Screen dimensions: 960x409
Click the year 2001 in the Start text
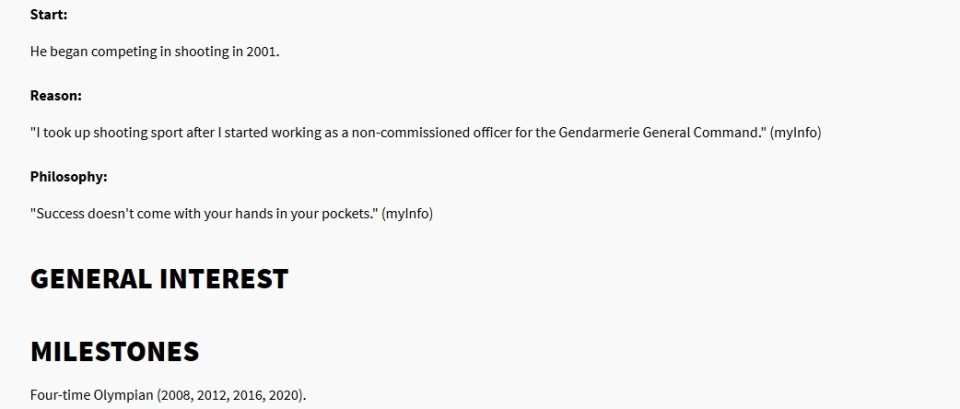[263, 51]
